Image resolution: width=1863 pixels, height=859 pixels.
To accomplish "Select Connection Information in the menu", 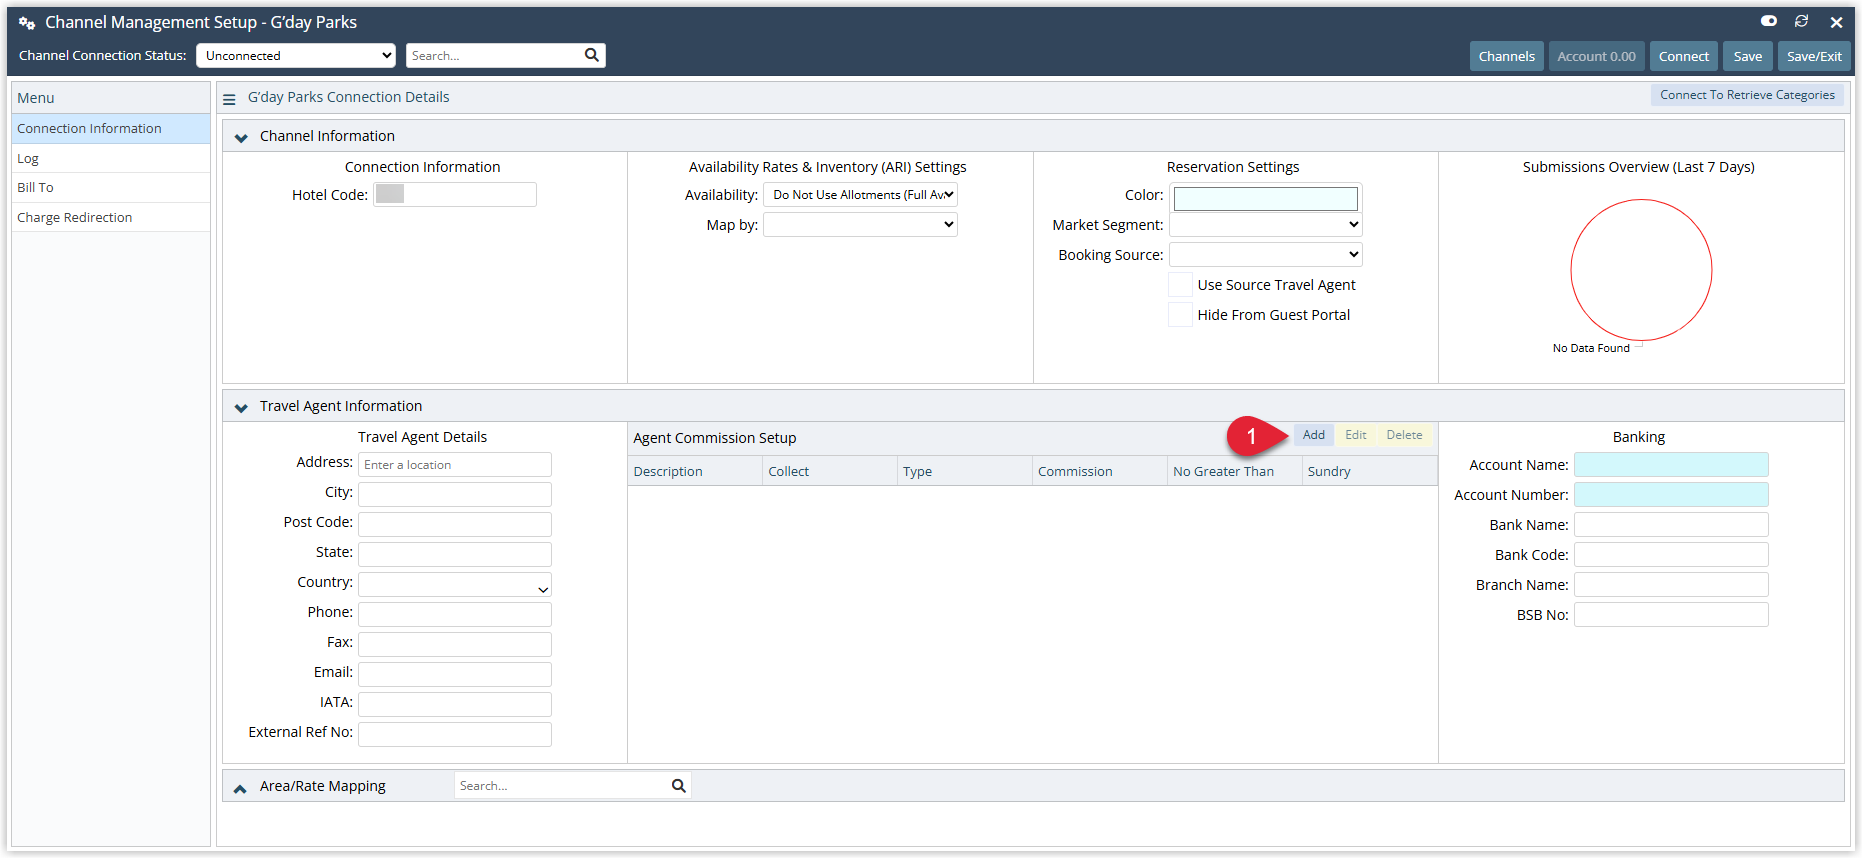I will pyautogui.click(x=111, y=128).
